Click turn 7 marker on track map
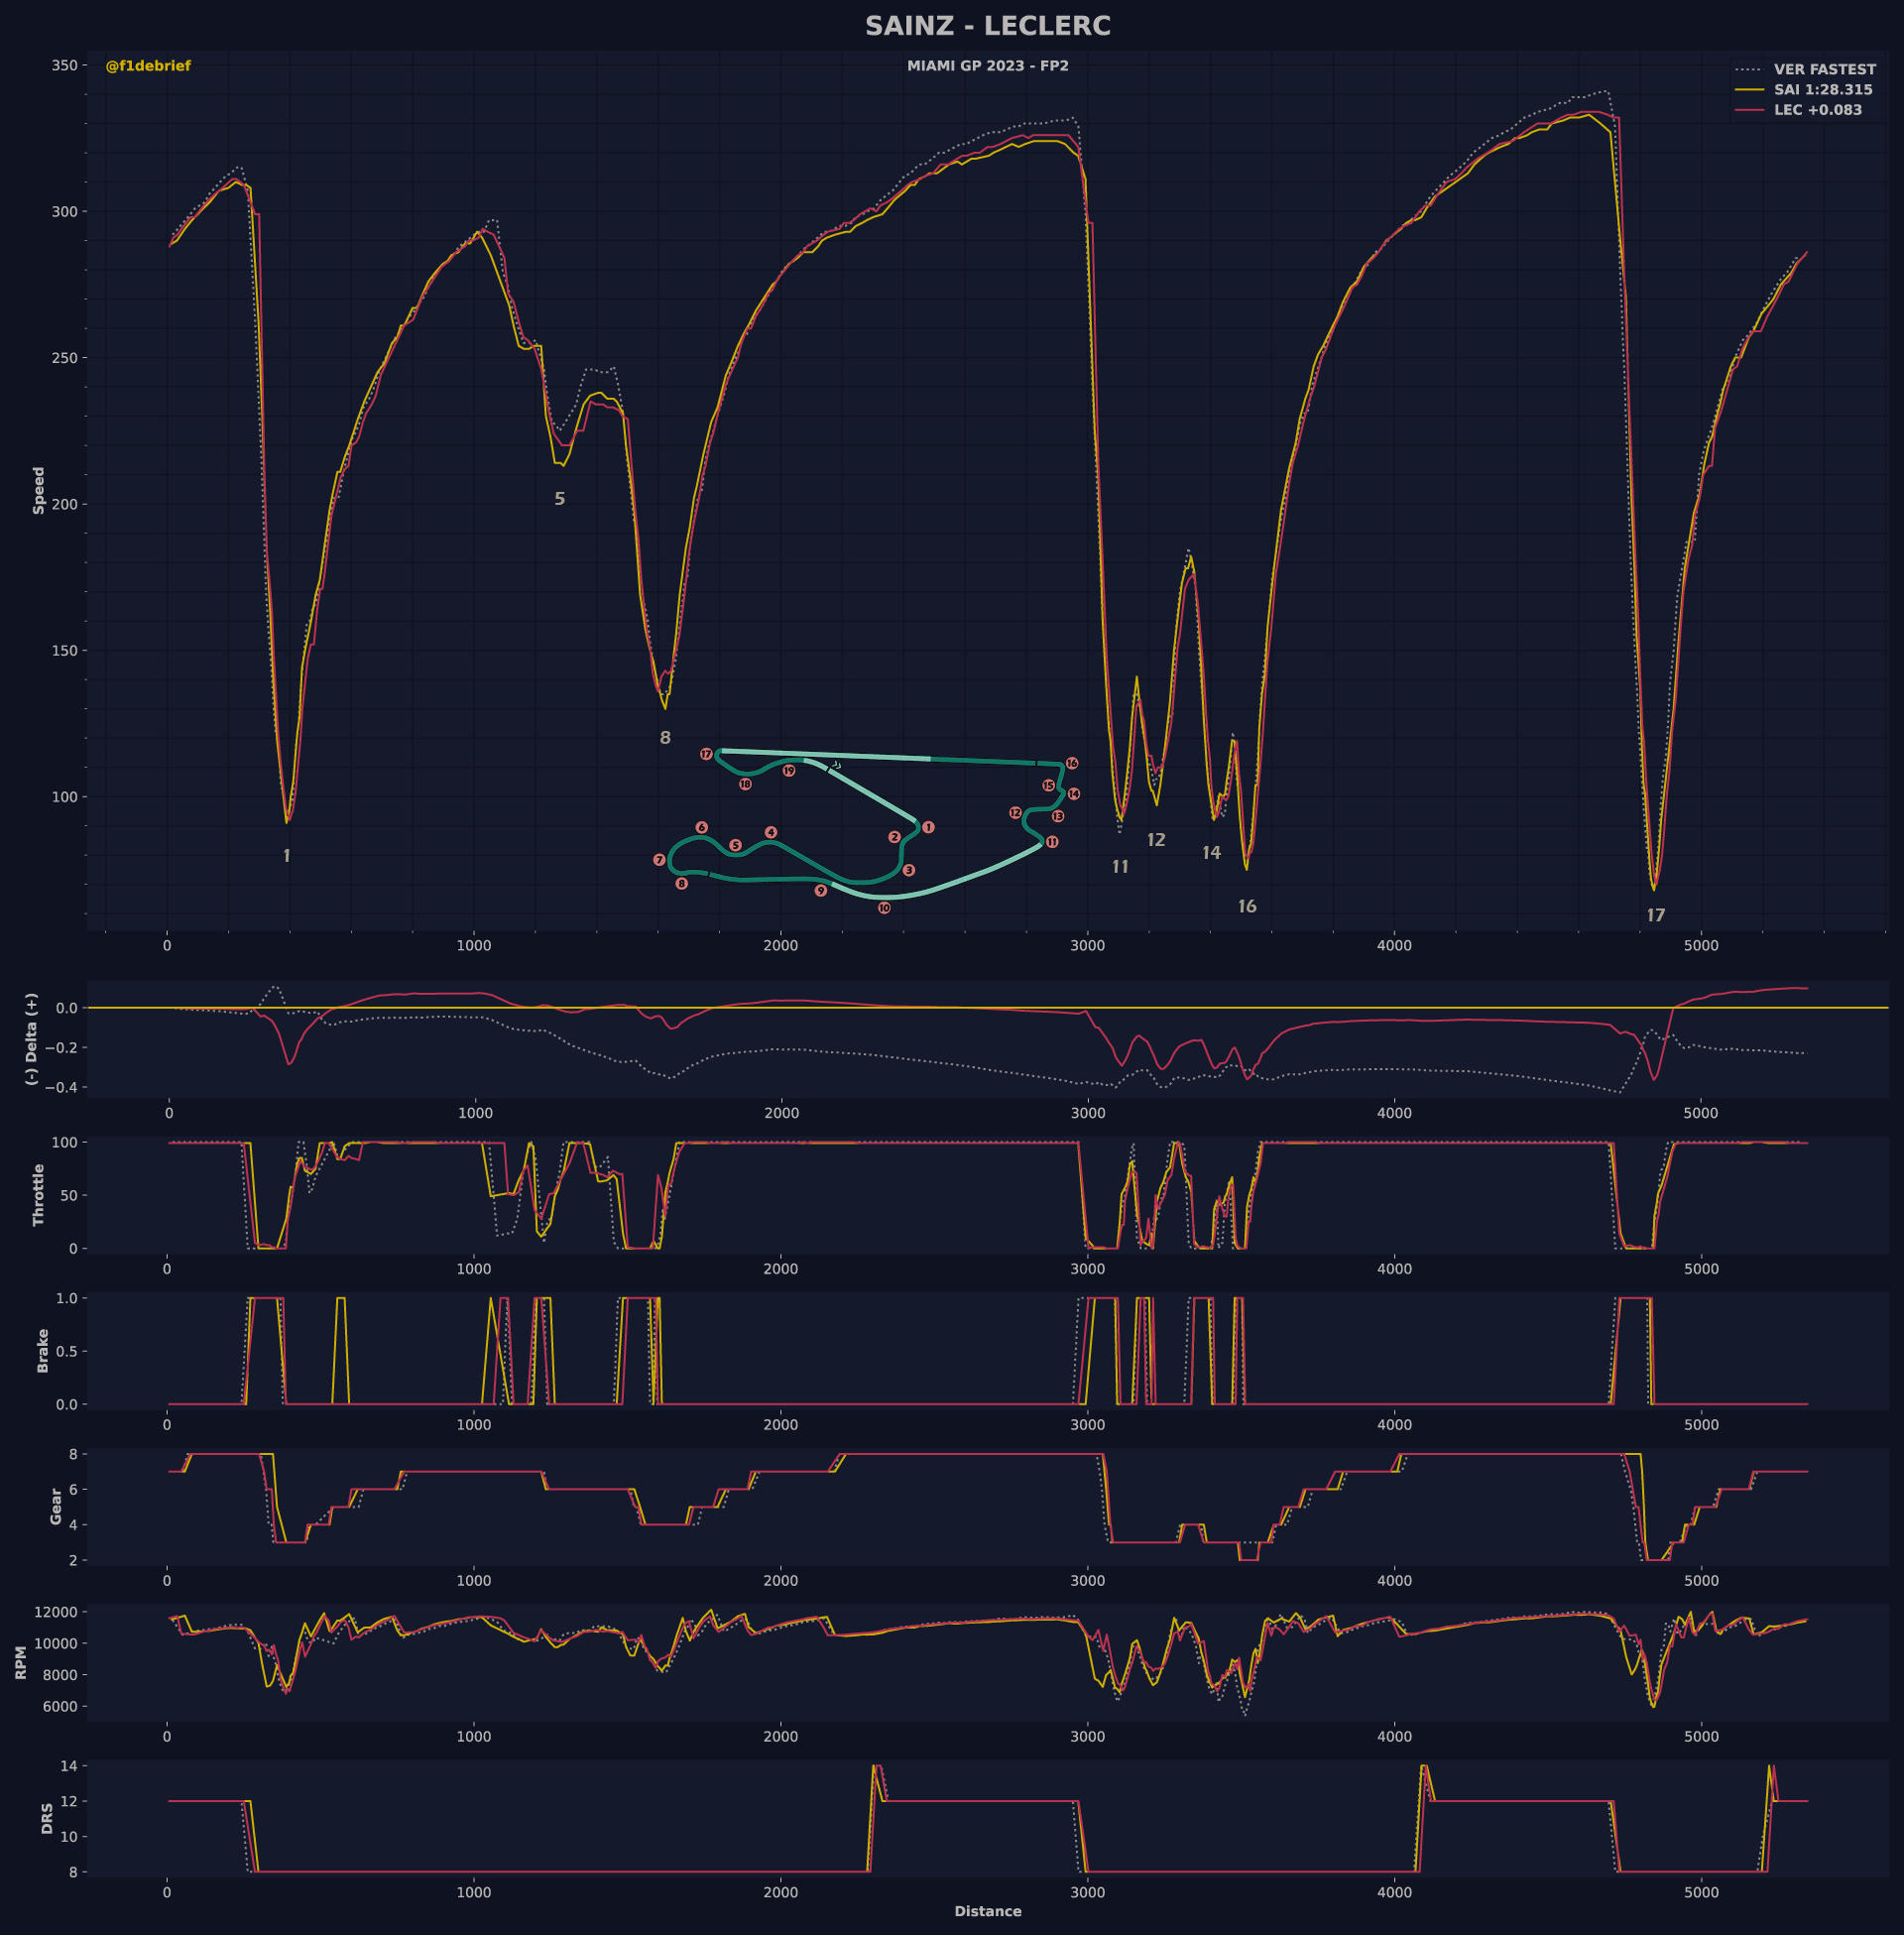Viewport: 1904px width, 1935px height. pyautogui.click(x=659, y=860)
